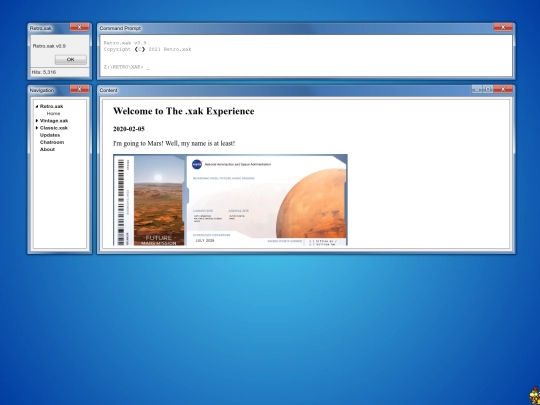This screenshot has height=405, width=540.
Task: Click the Copyright line in Command Prompt
Action: coord(147,49)
